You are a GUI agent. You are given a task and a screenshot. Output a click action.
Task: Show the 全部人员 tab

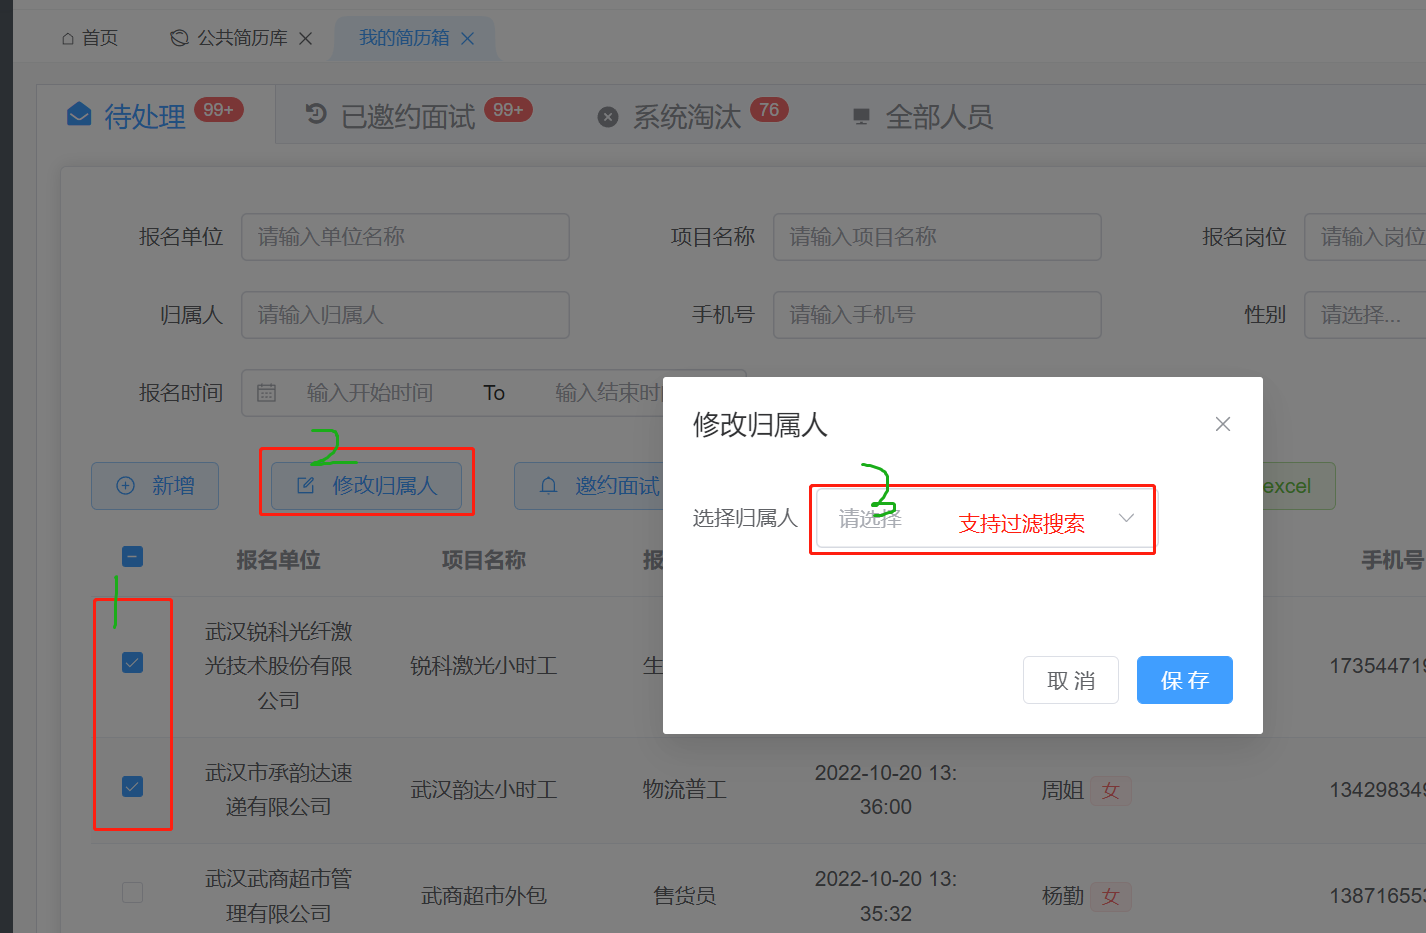tap(939, 117)
